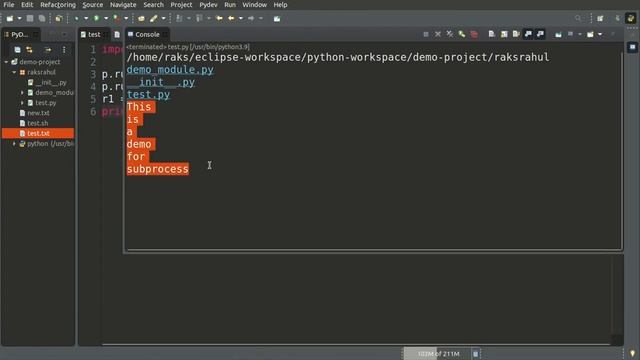
Task: Open the Pydev menu
Action: (208, 5)
